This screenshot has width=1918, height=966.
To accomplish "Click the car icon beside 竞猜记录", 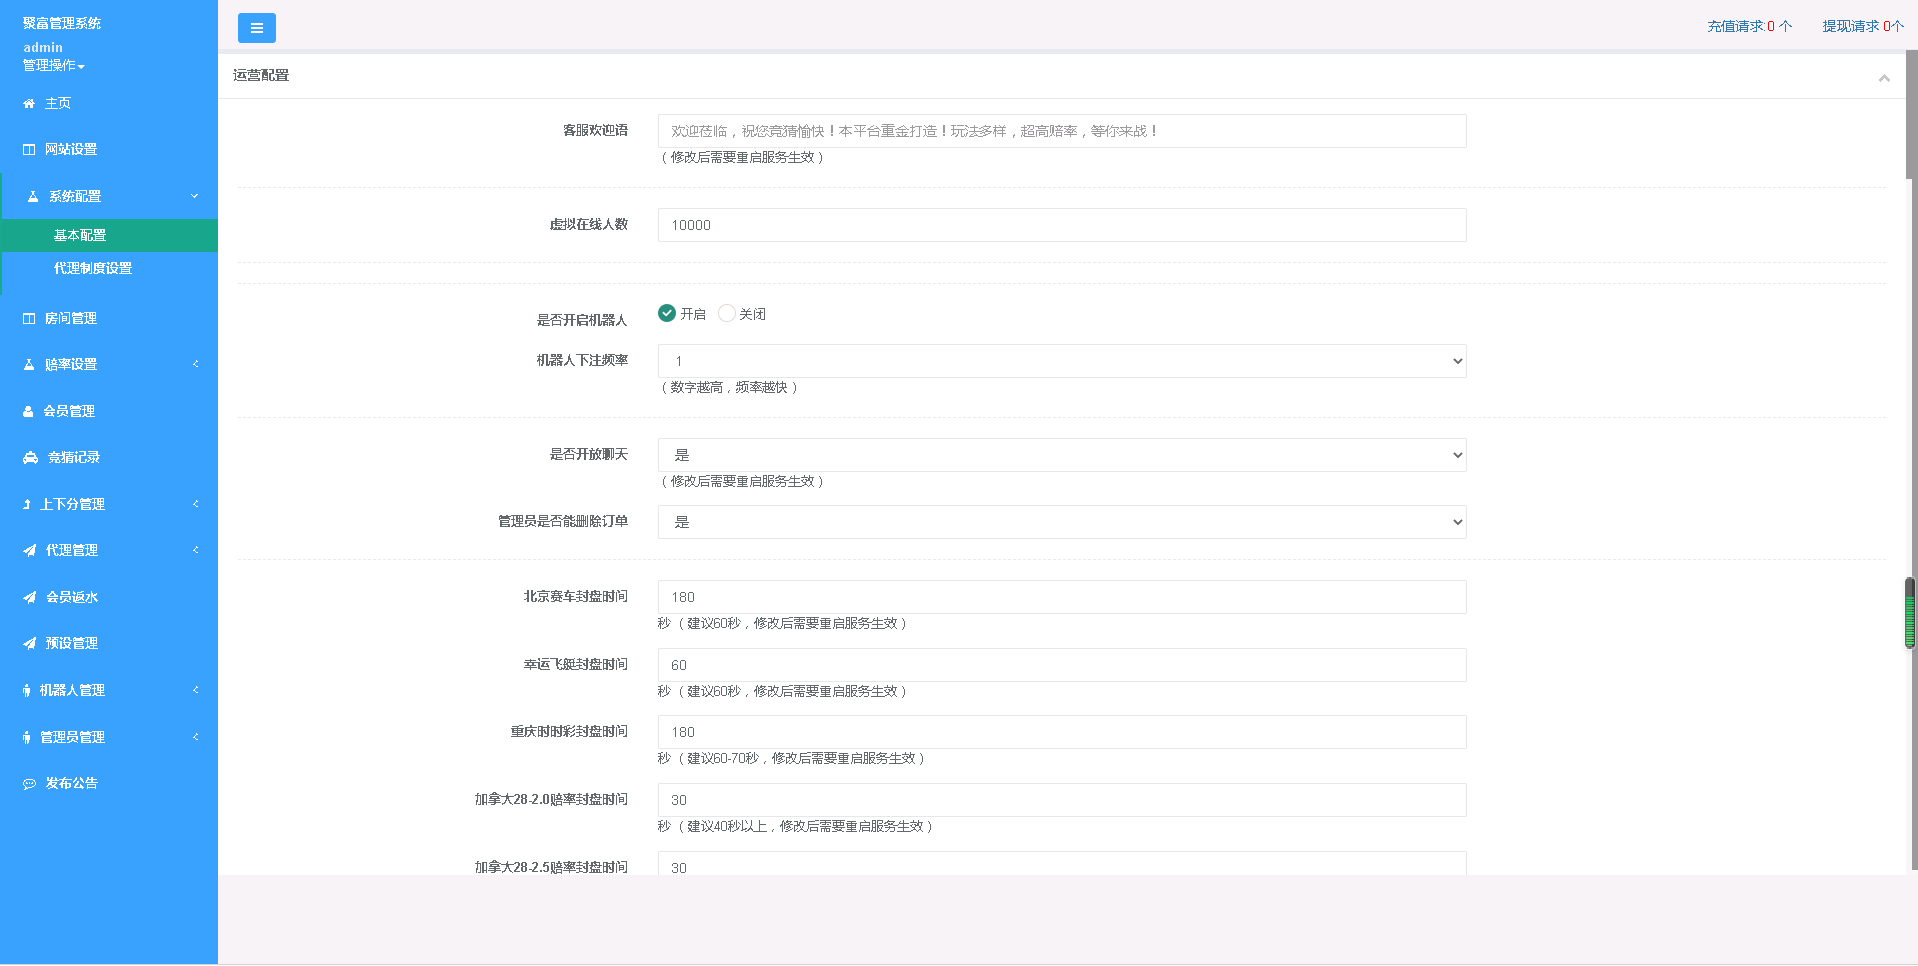I will click(x=30, y=458).
